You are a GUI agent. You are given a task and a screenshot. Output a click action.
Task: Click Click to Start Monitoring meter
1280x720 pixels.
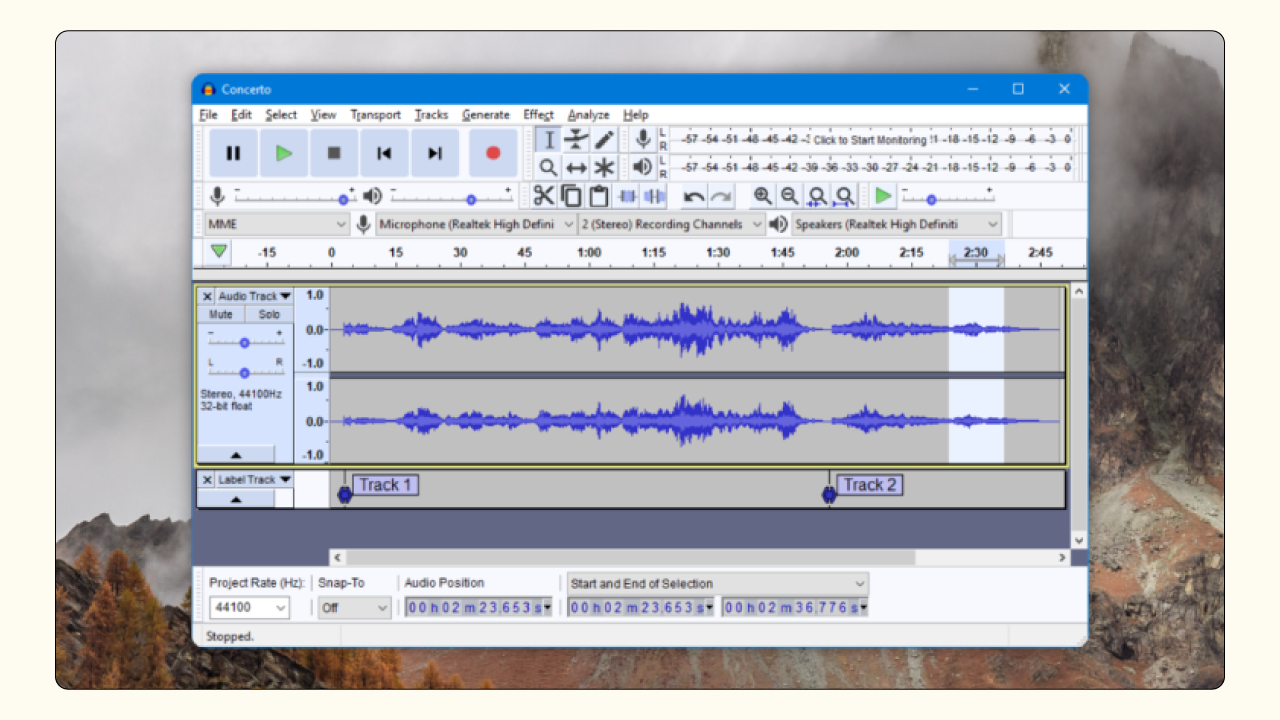coord(870,140)
